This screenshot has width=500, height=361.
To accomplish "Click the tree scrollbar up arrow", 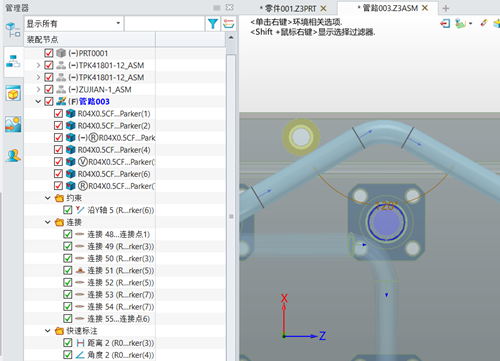I will tap(231, 38).
